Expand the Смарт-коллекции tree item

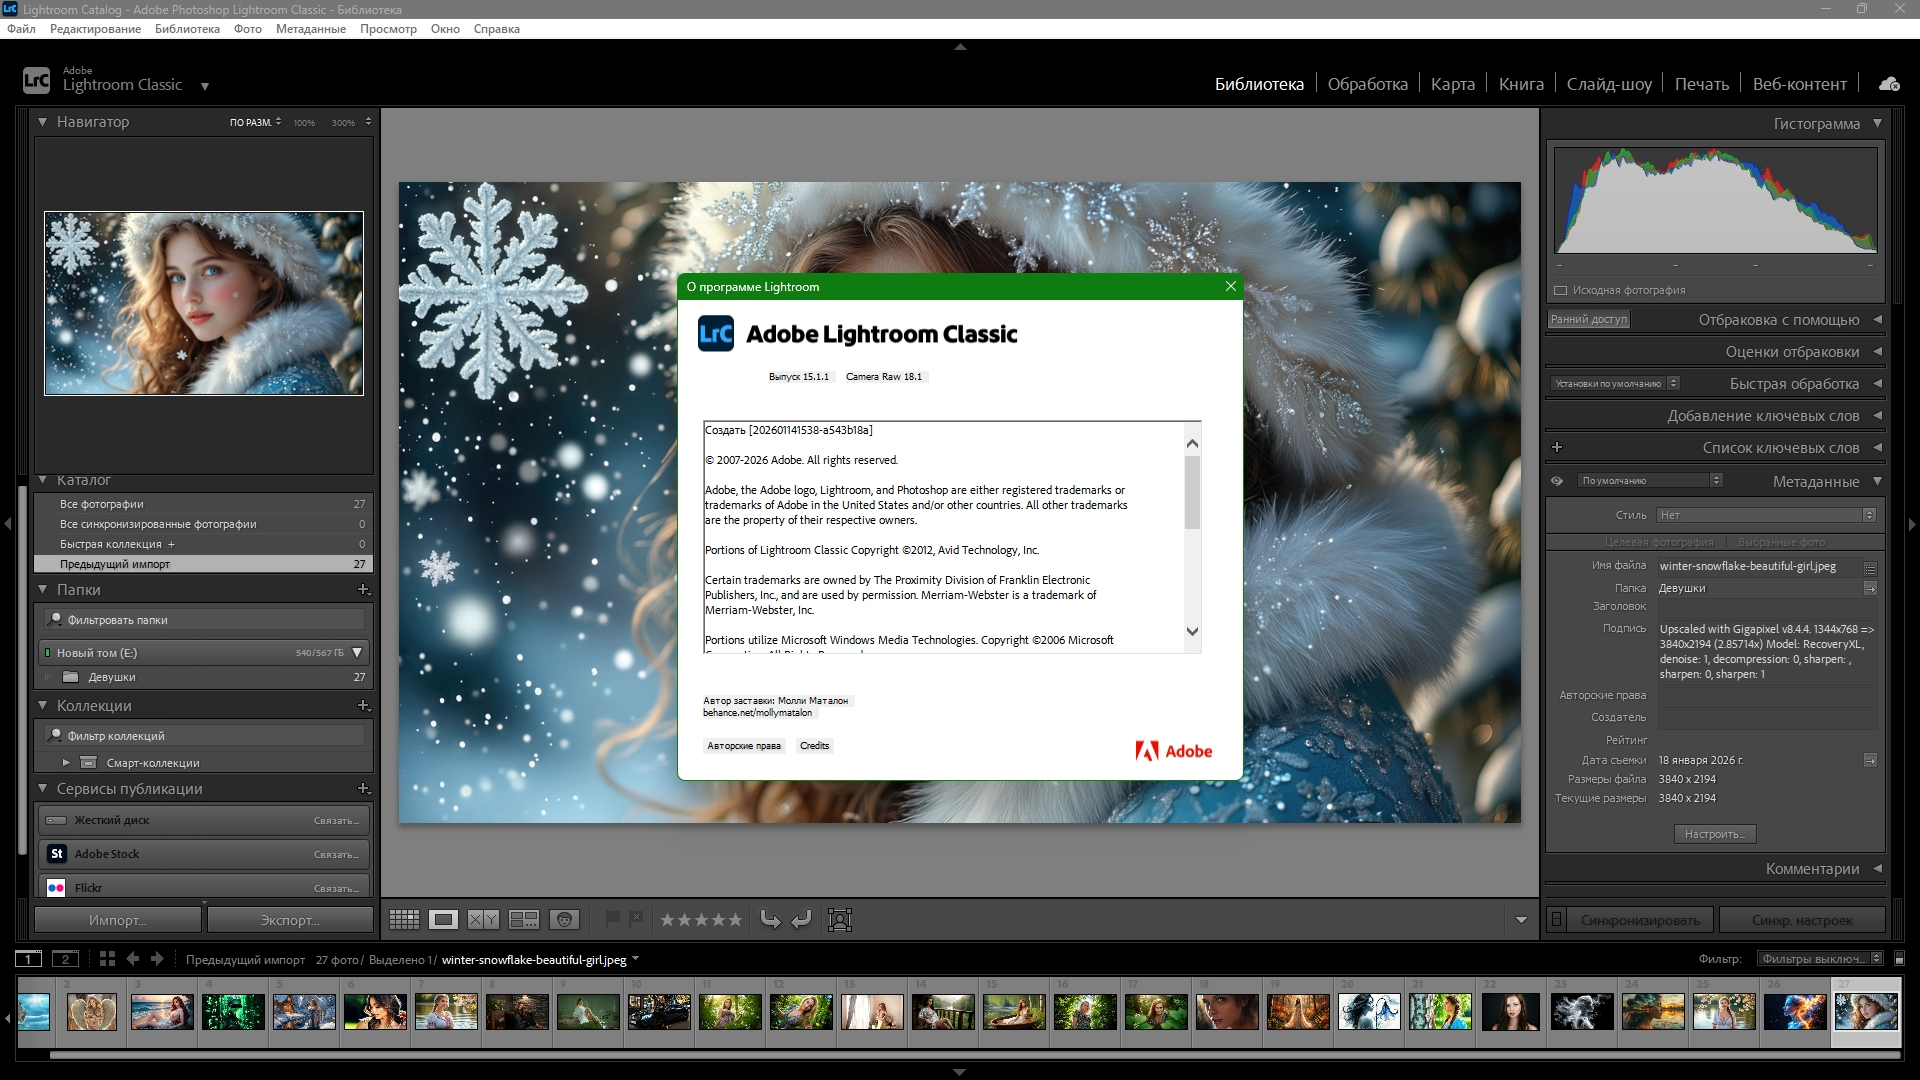(66, 763)
